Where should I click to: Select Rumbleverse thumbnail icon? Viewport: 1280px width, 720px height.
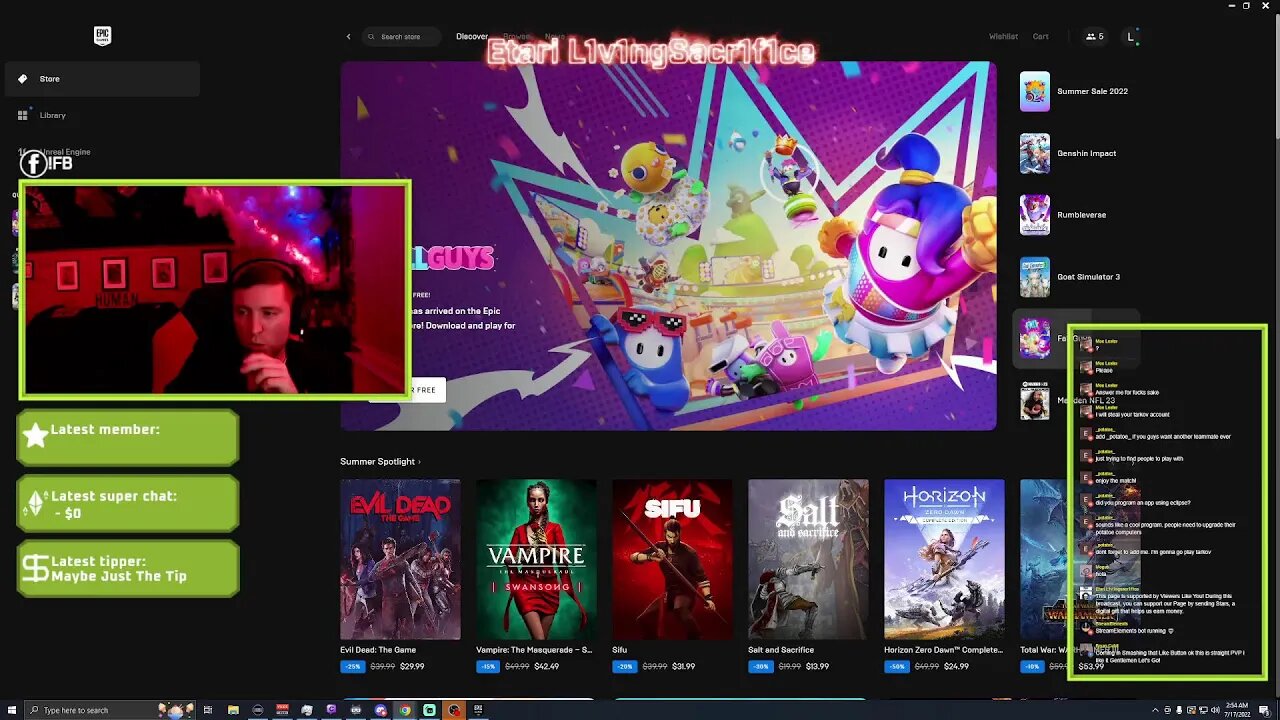point(1035,215)
